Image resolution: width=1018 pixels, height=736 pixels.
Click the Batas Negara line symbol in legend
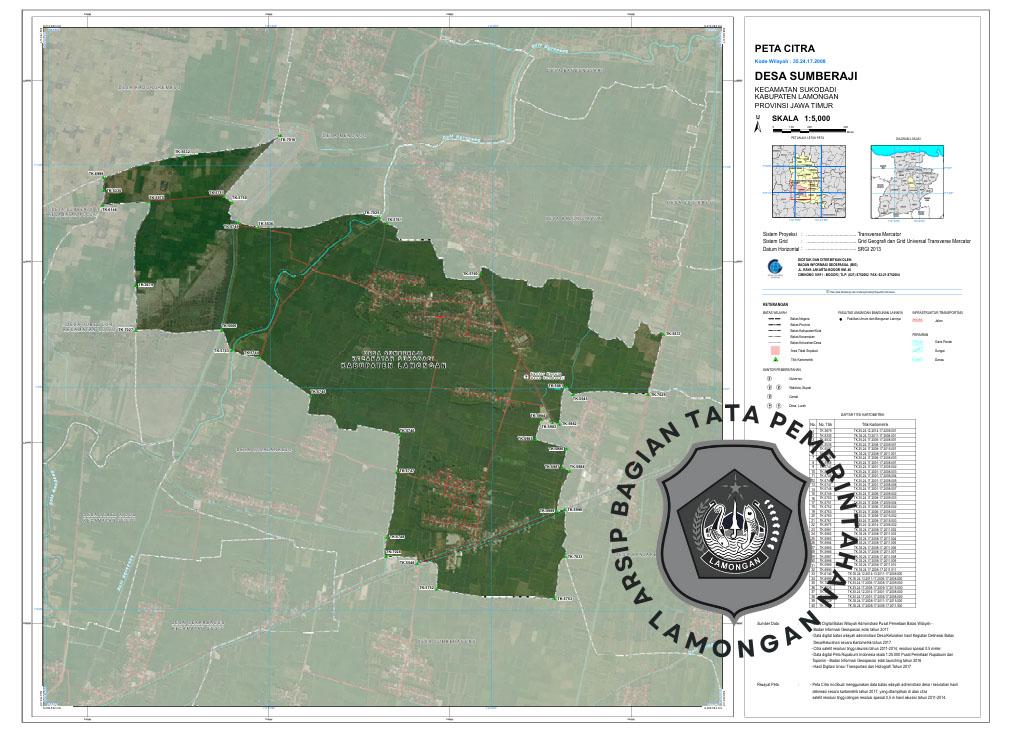click(x=771, y=320)
